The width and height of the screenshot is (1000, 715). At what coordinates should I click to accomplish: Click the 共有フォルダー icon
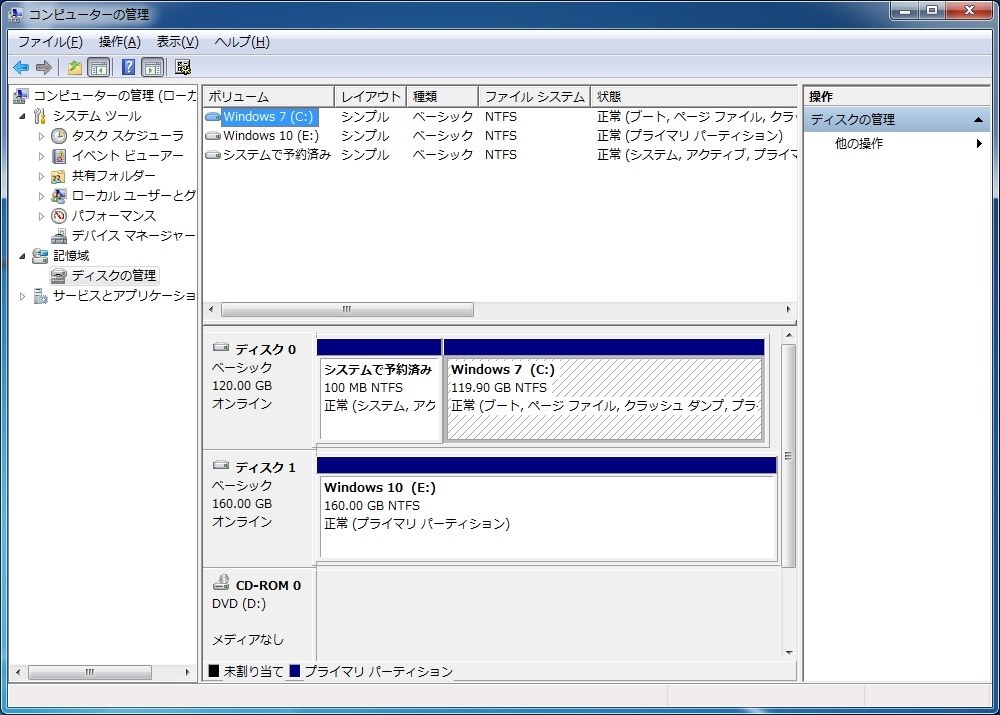[59, 176]
